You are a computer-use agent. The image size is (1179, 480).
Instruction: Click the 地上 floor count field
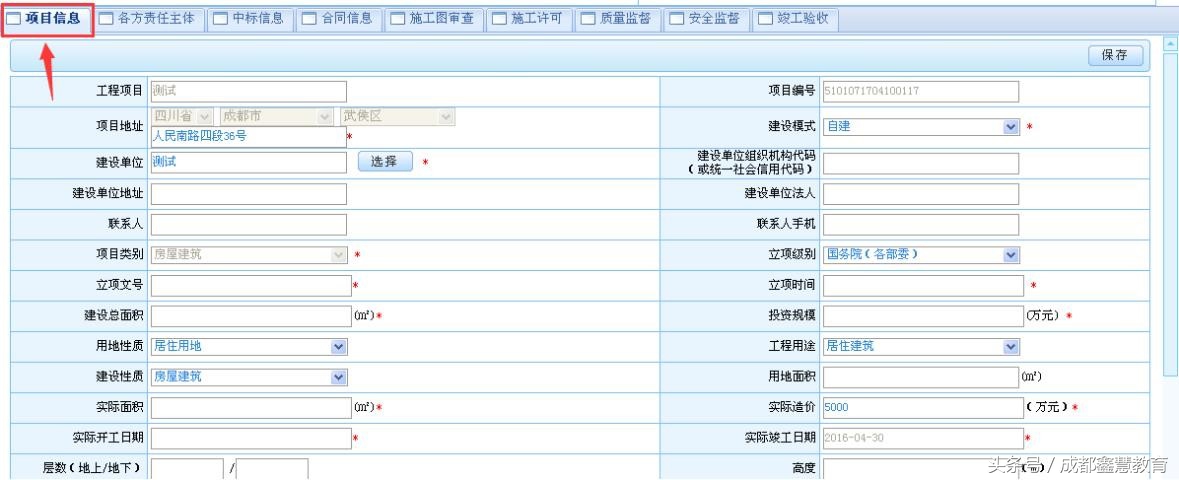click(187, 469)
